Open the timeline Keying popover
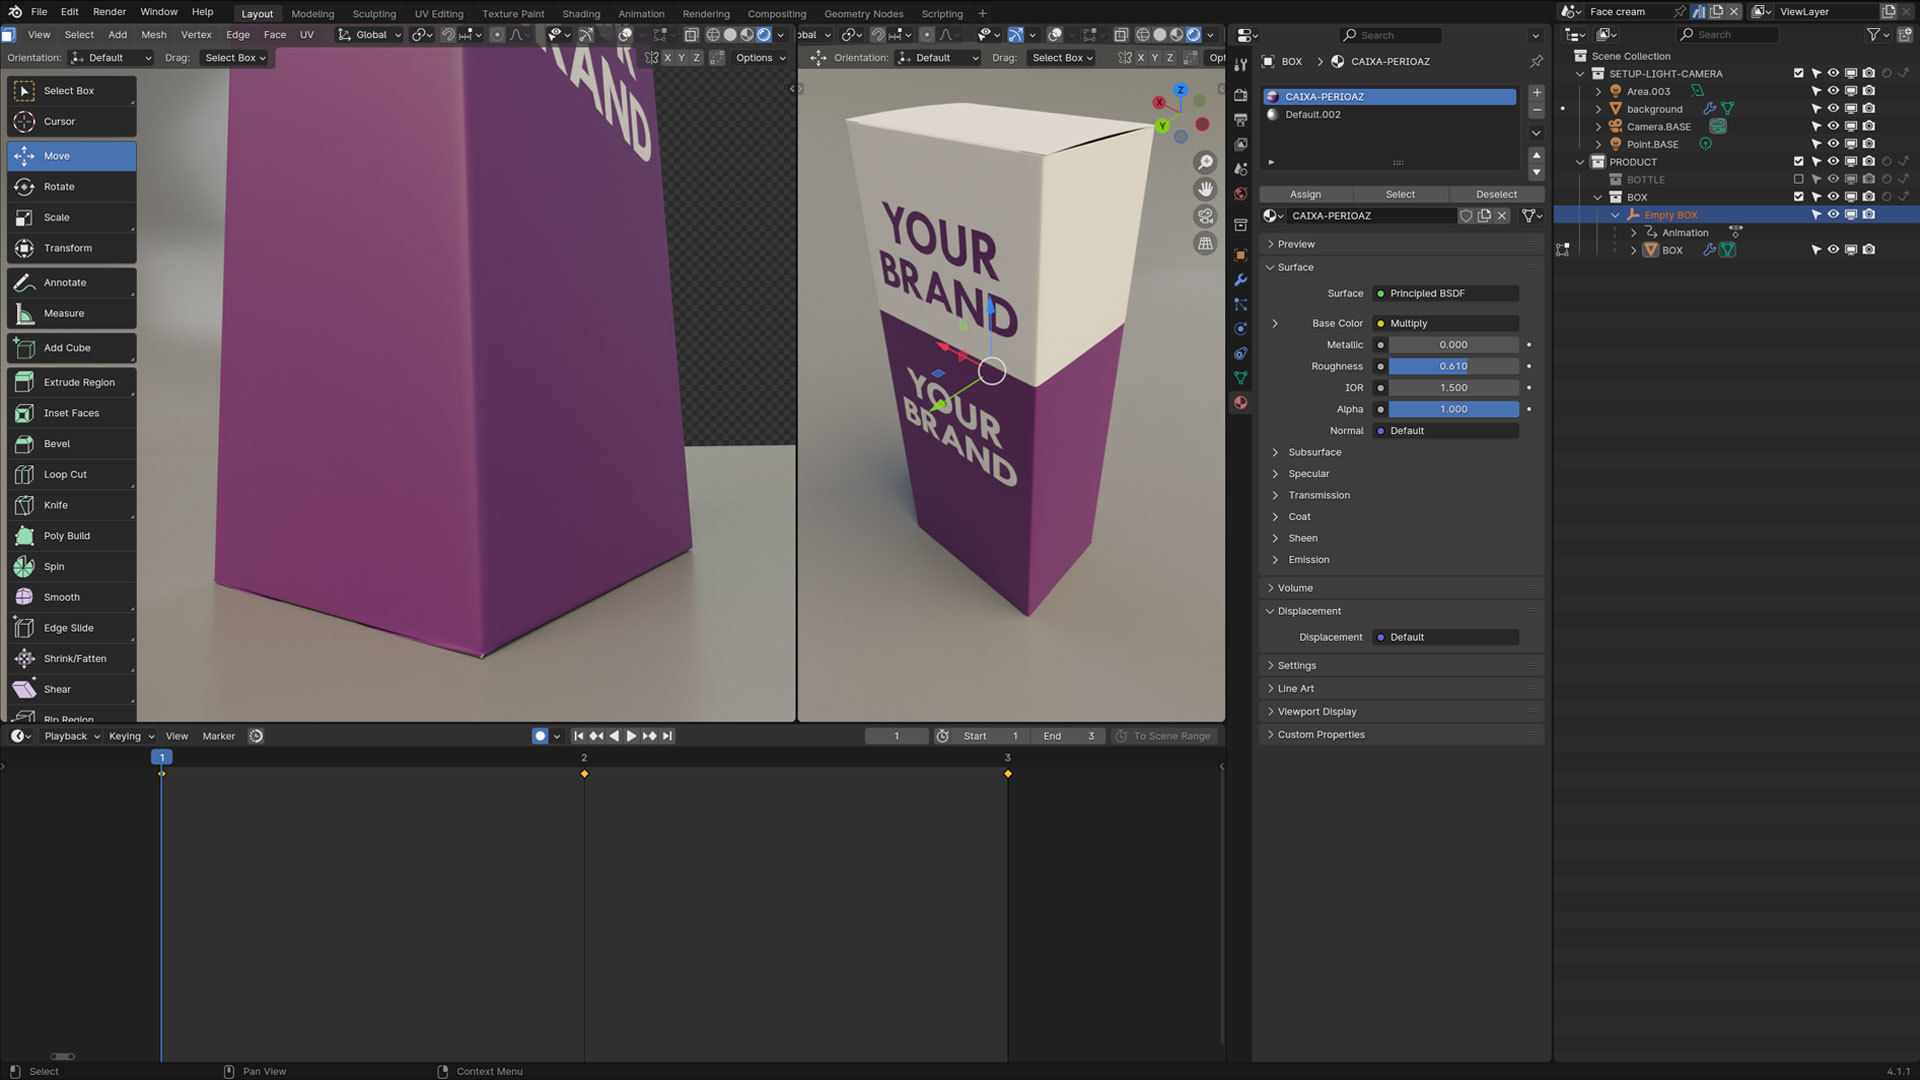This screenshot has height=1080, width=1920. tap(131, 736)
